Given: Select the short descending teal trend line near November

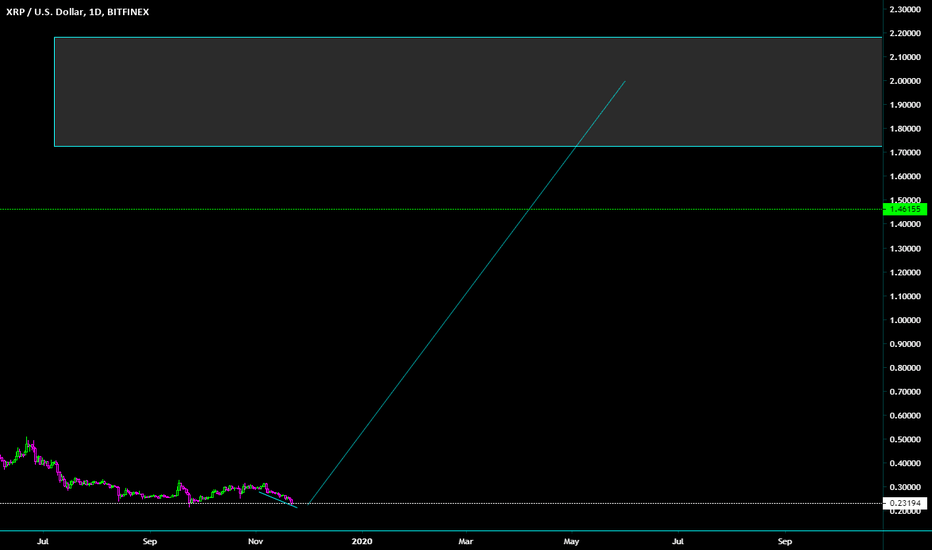Looking at the screenshot, I should click(x=278, y=499).
